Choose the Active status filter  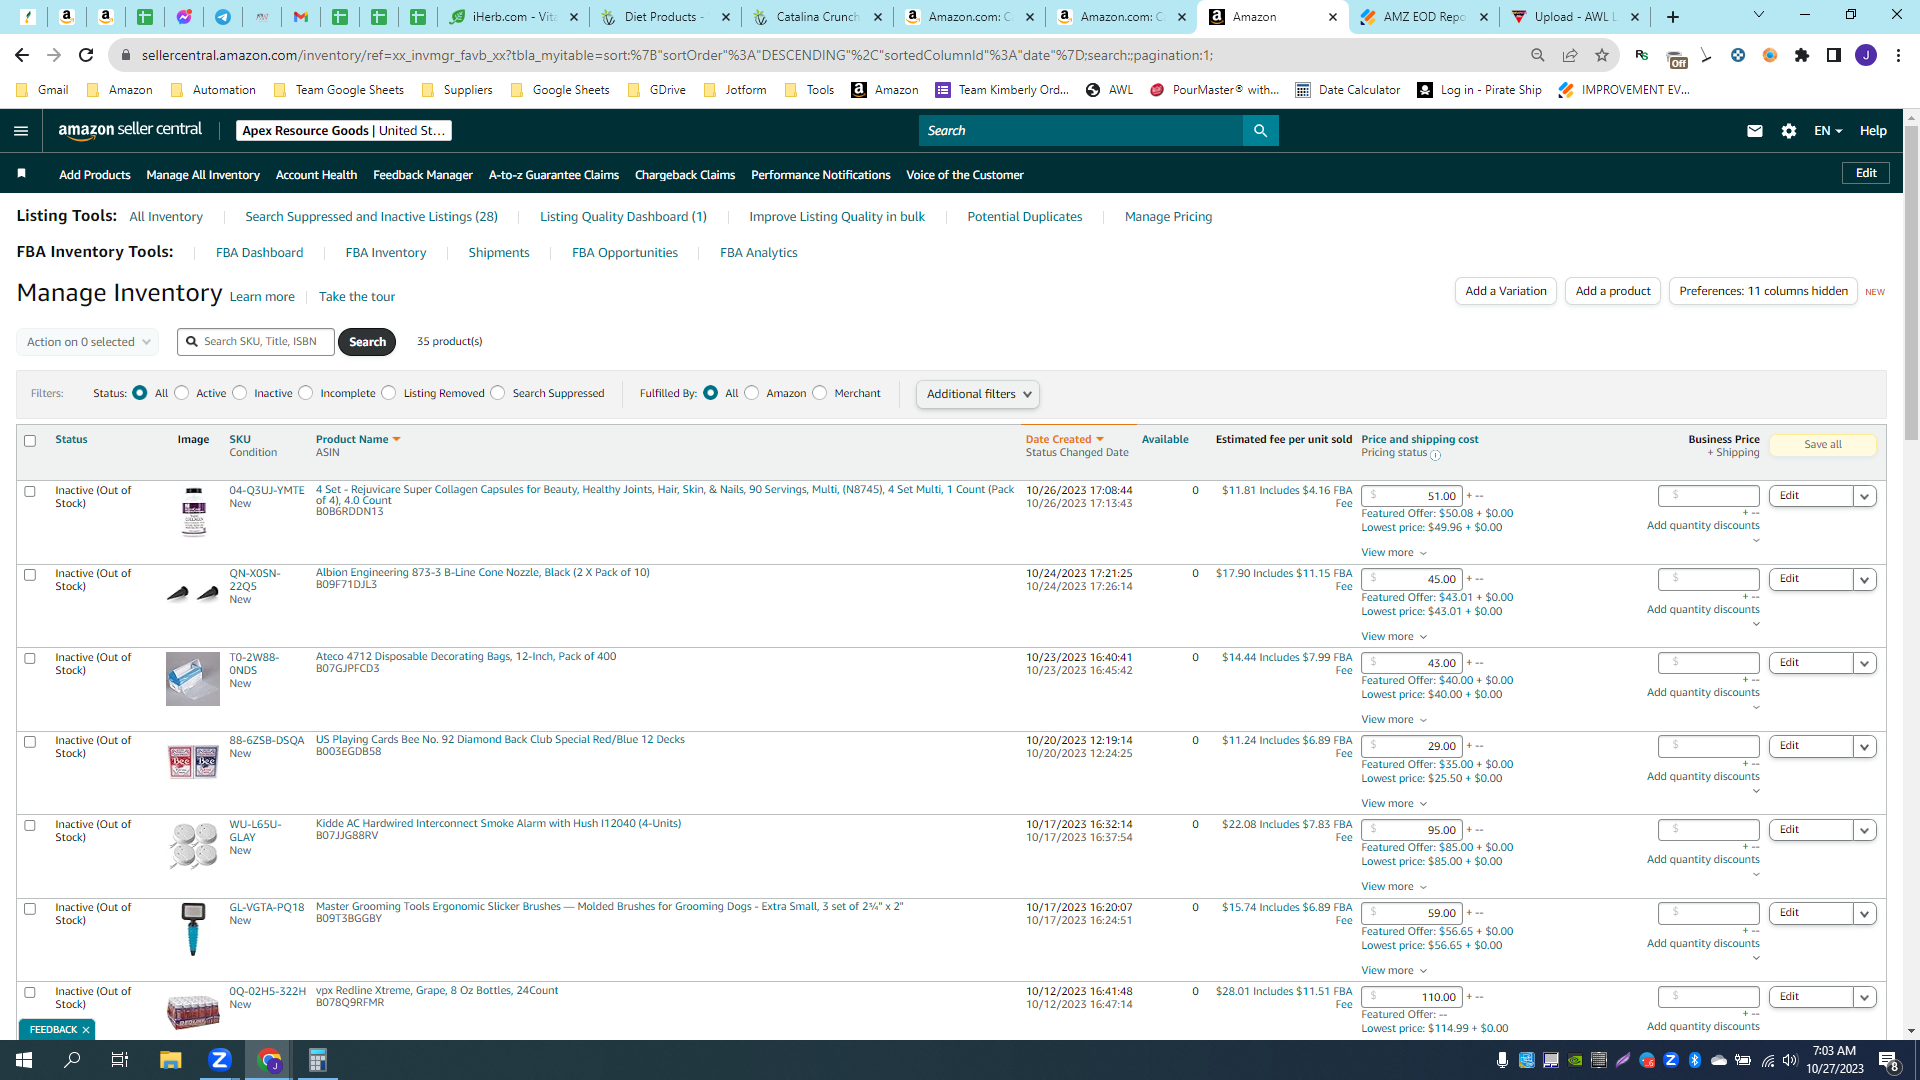pyautogui.click(x=182, y=393)
